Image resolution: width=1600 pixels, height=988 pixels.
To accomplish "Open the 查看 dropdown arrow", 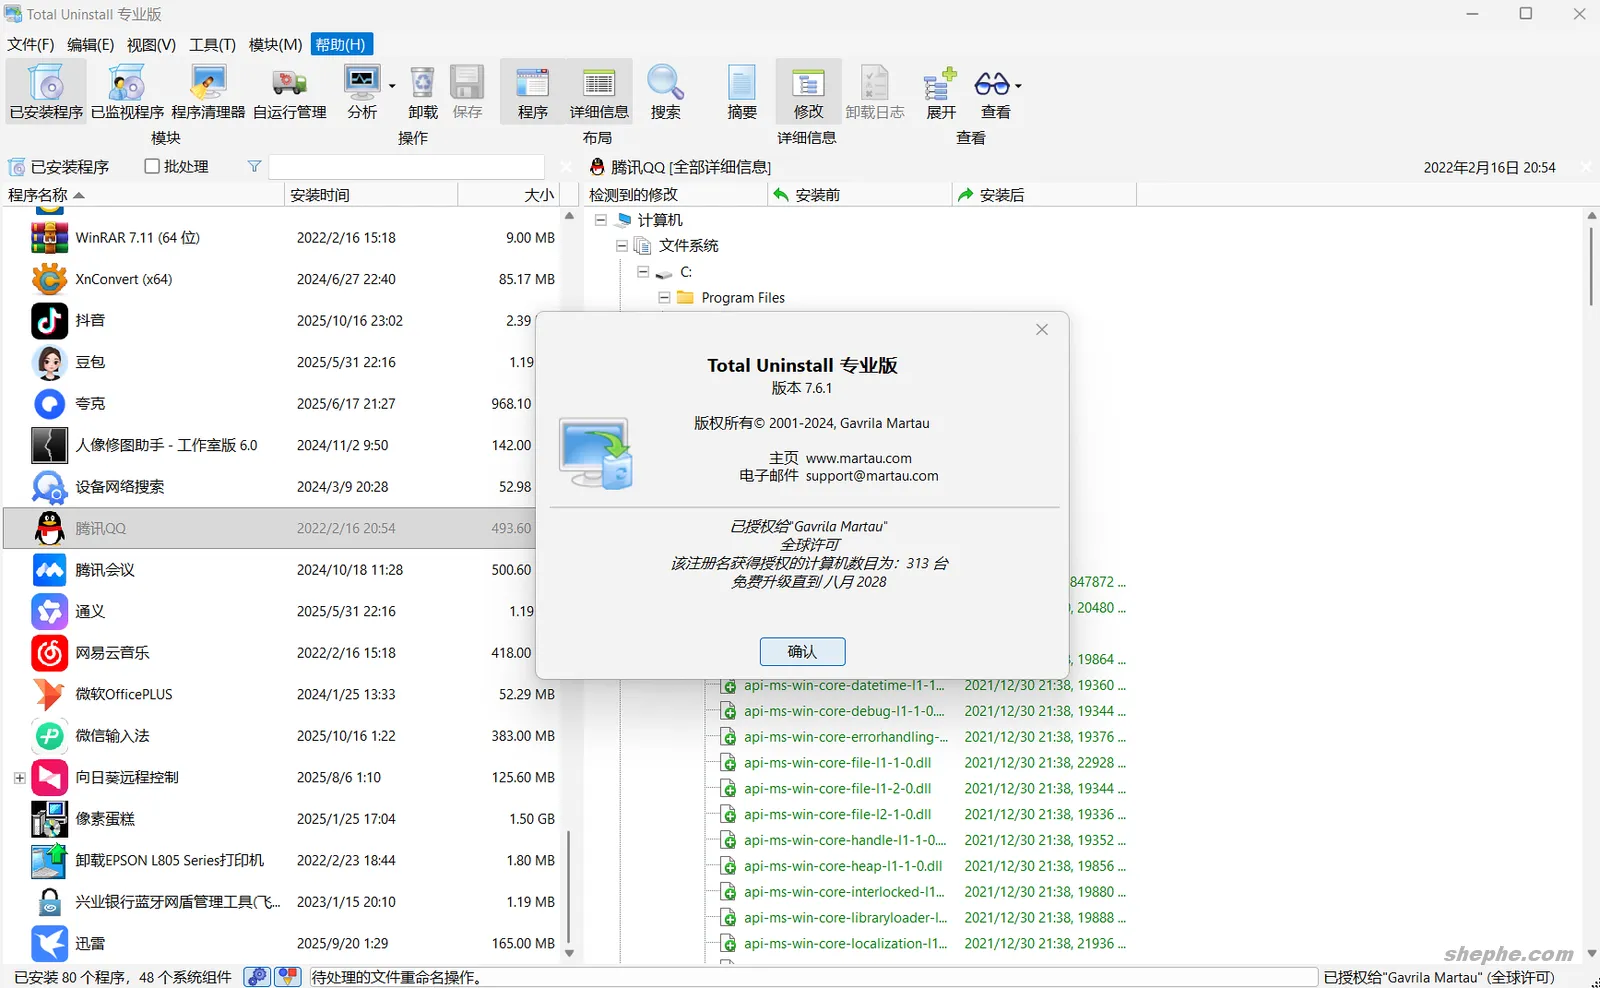I will (1018, 86).
